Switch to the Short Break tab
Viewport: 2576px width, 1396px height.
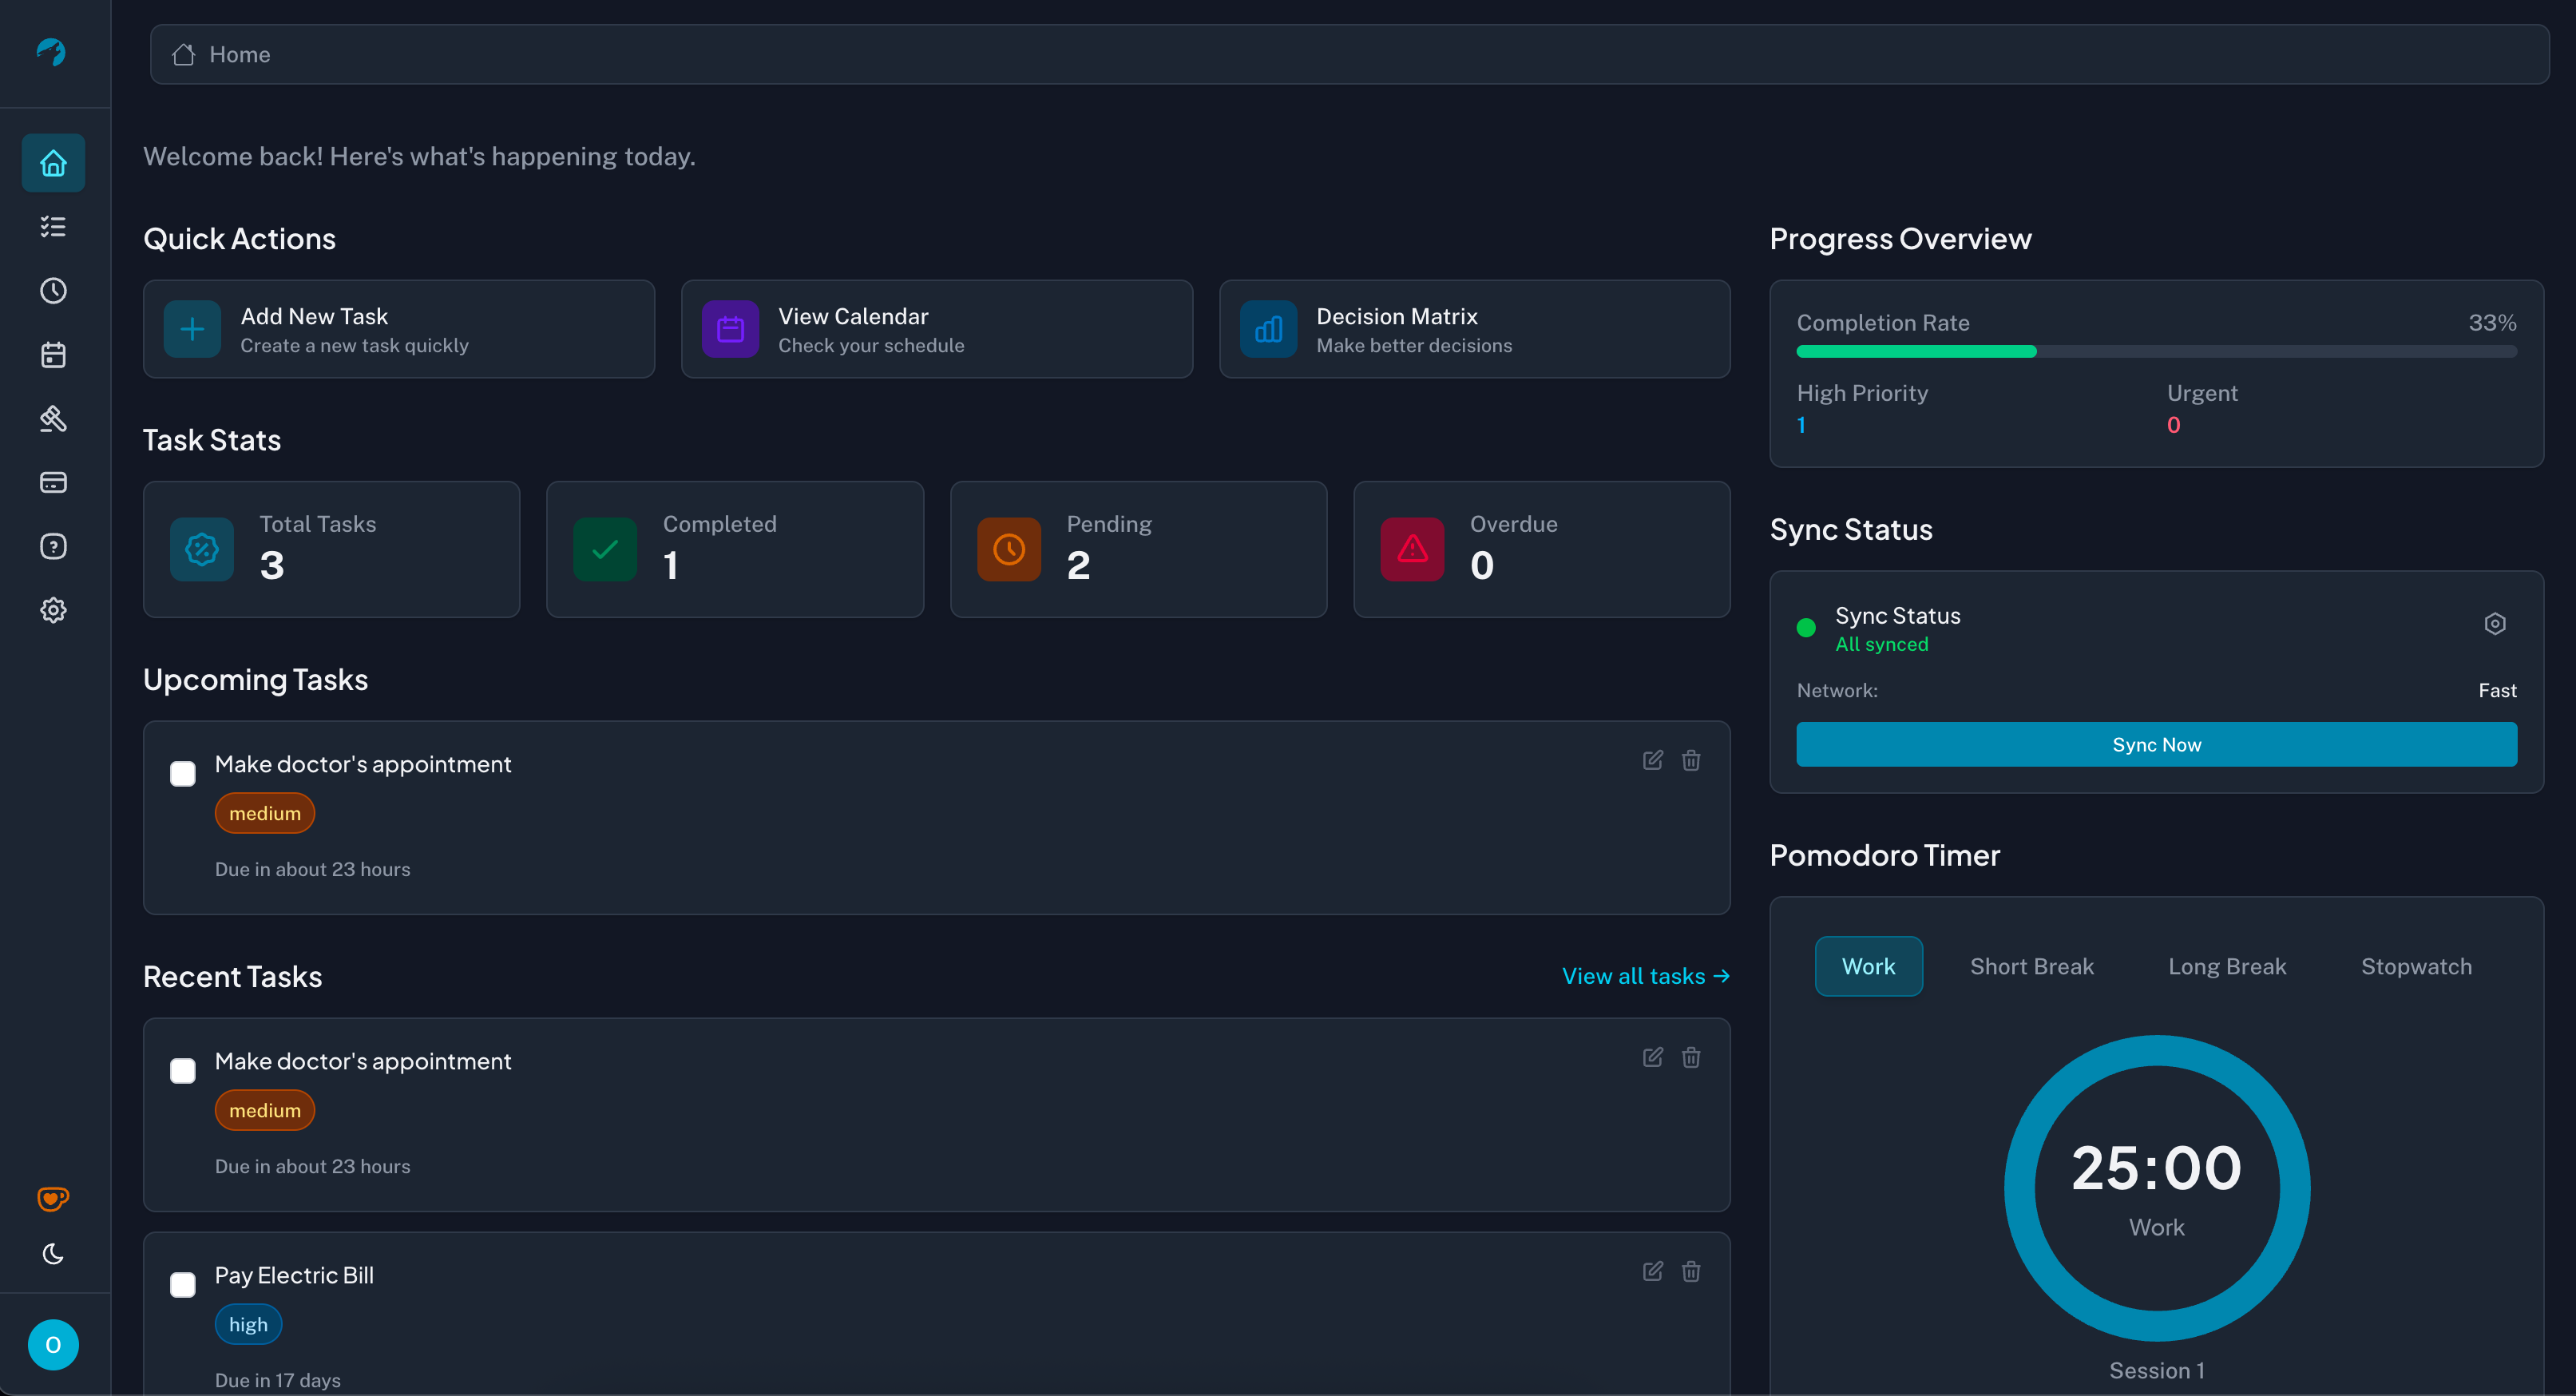(x=2031, y=966)
